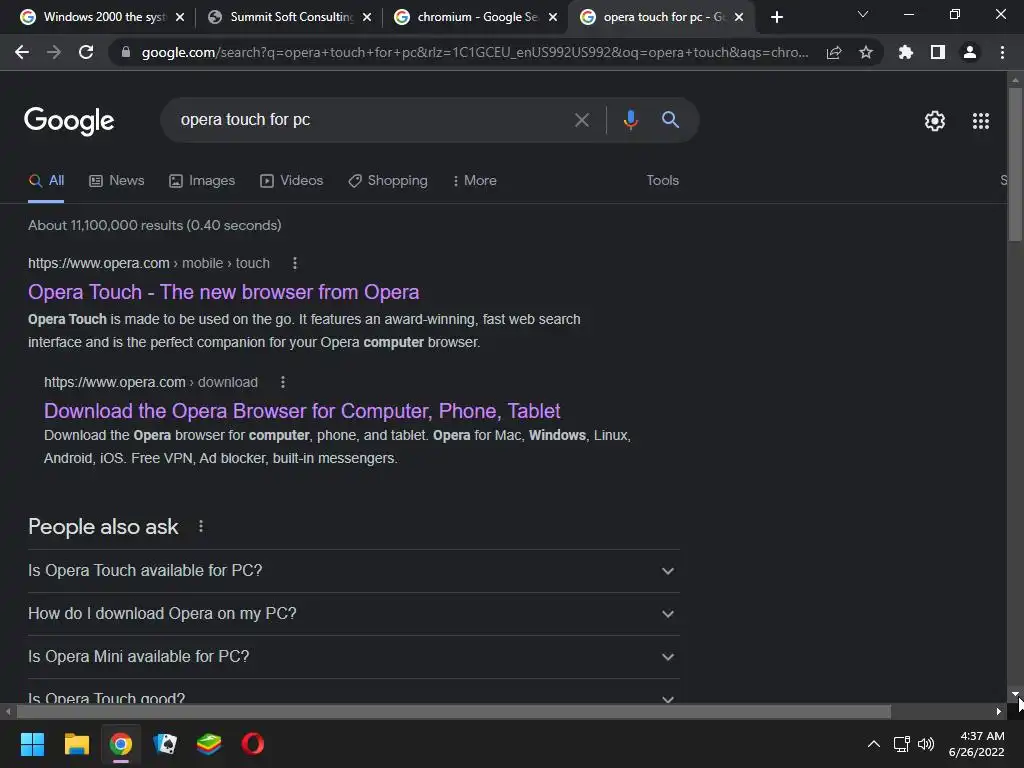Open the volume control in the tray

[x=926, y=744]
